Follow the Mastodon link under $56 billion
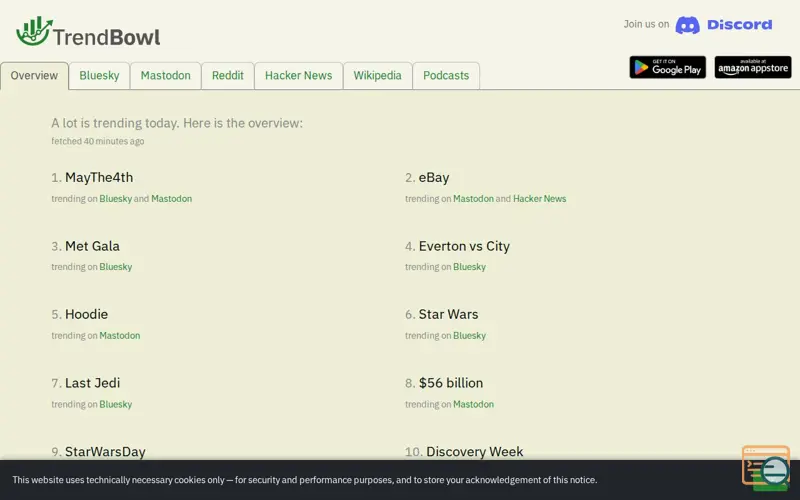The width and height of the screenshot is (800, 500). tap(473, 404)
